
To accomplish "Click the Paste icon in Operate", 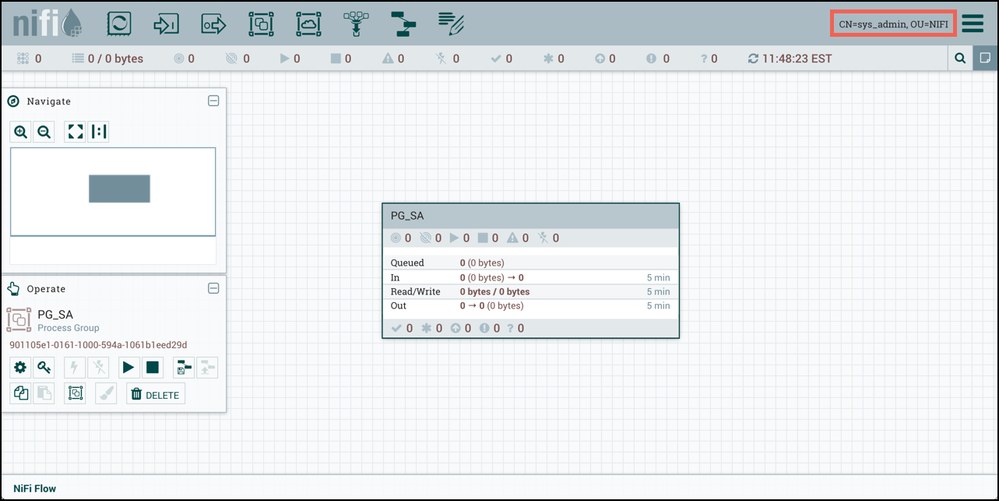I will pos(44,393).
